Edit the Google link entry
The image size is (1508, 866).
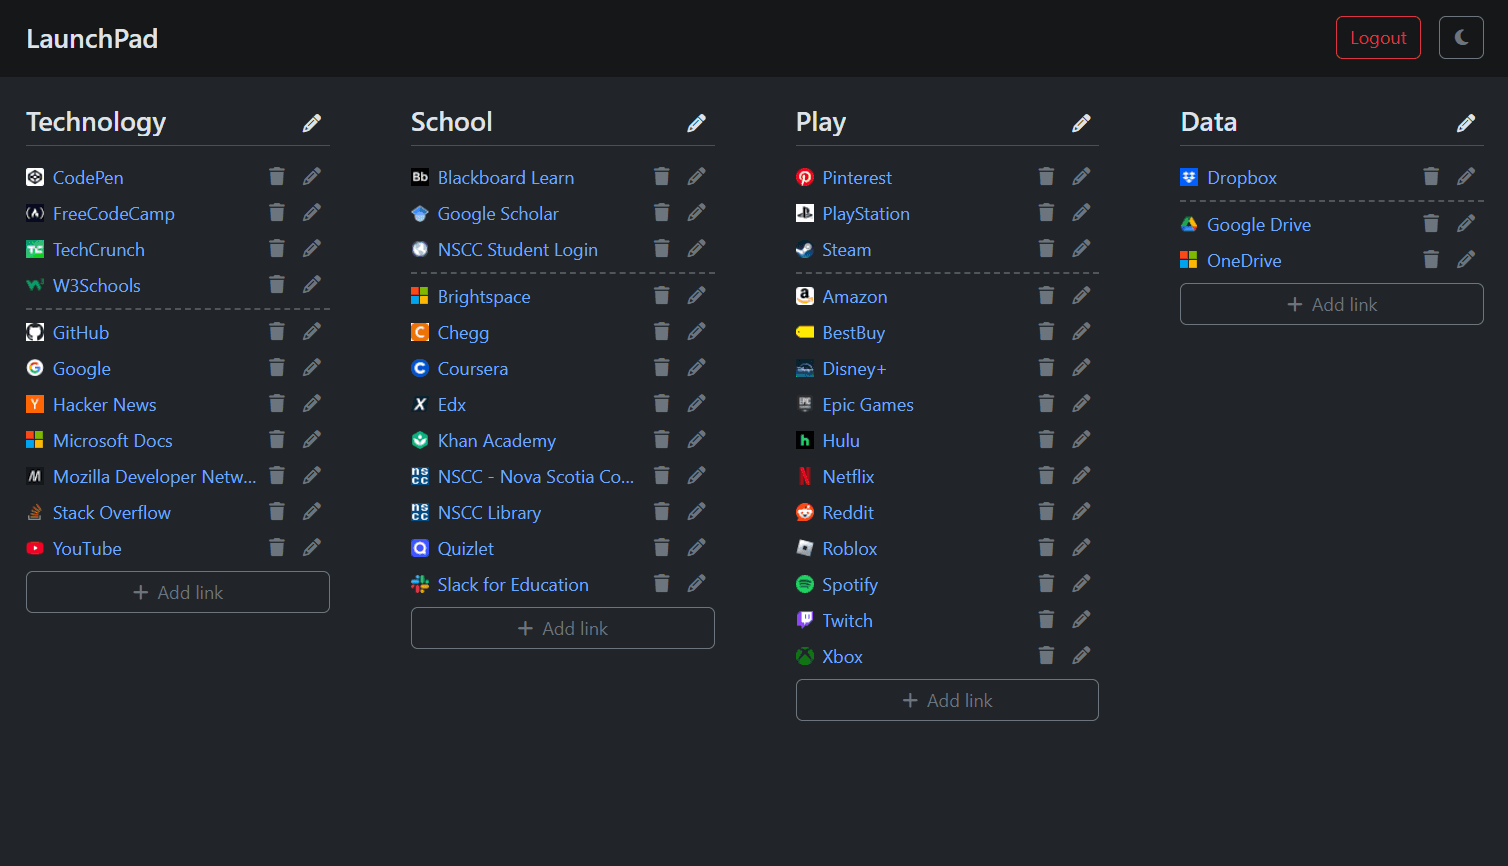pyautogui.click(x=312, y=367)
